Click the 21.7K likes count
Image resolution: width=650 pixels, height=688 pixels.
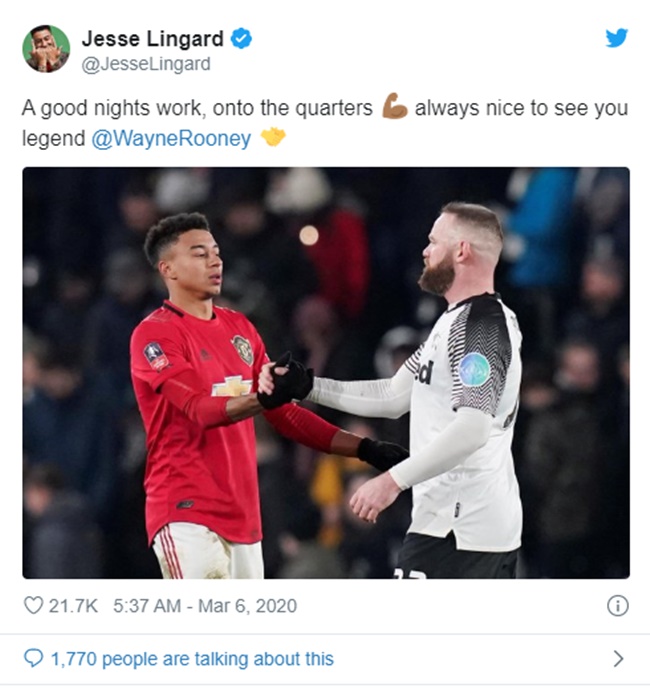click(x=73, y=606)
